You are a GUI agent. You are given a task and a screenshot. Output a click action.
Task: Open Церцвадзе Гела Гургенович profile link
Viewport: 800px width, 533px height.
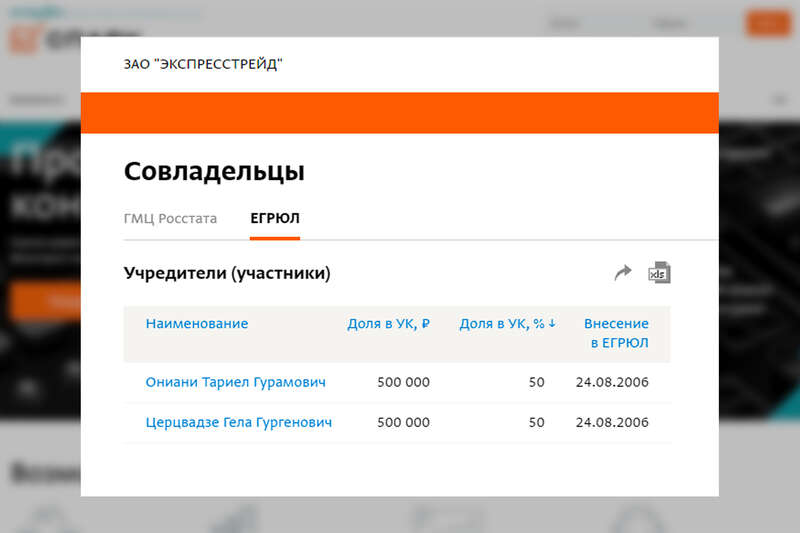239,422
